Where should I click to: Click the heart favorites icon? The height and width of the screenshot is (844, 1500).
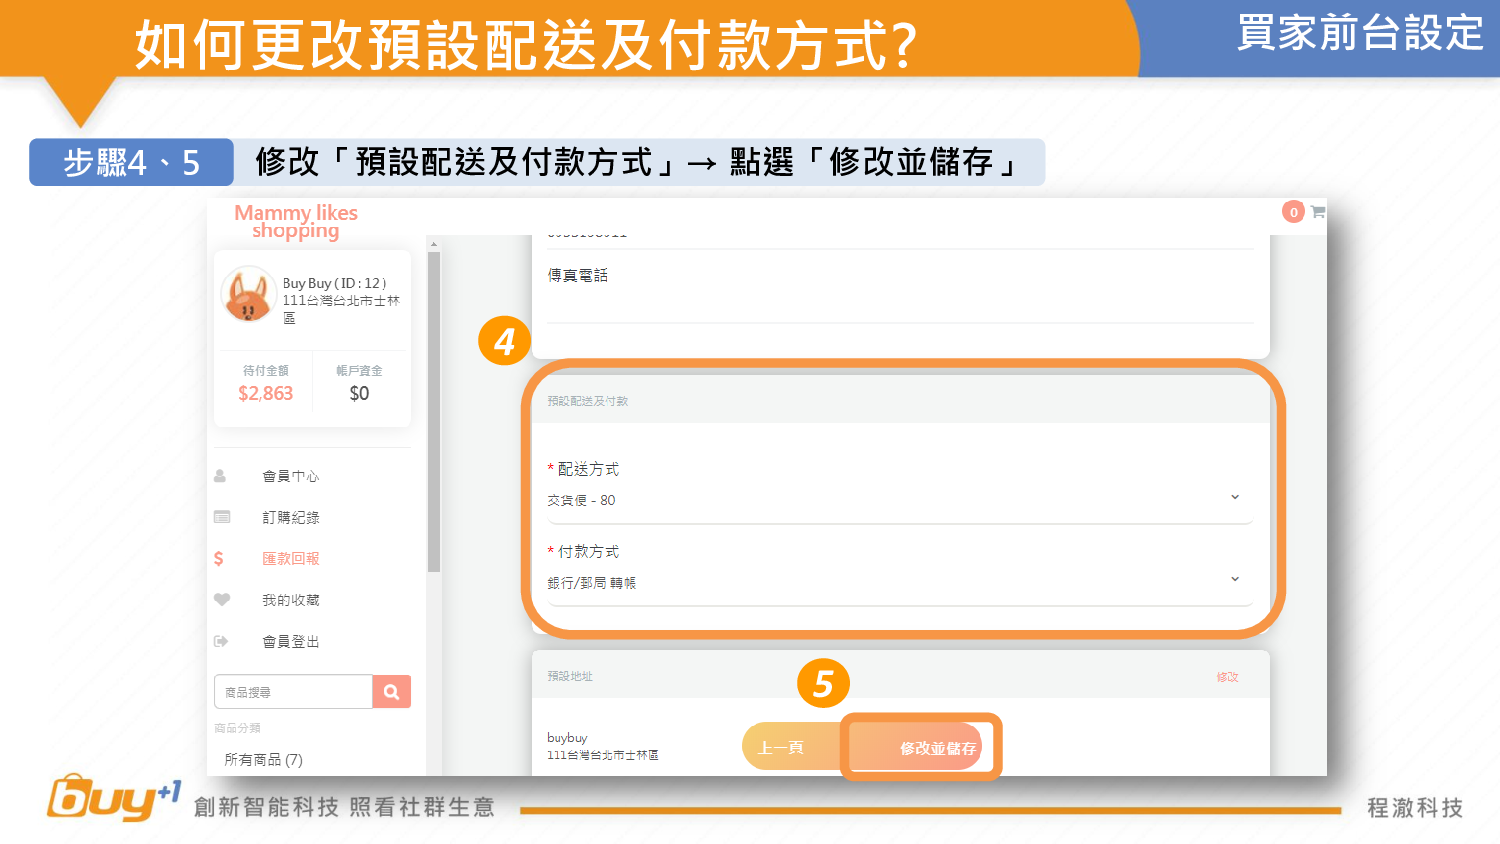[x=222, y=600]
